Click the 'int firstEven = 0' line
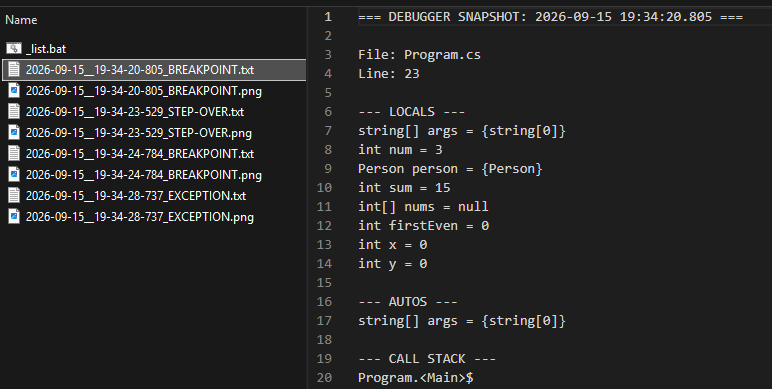 [x=423, y=226]
